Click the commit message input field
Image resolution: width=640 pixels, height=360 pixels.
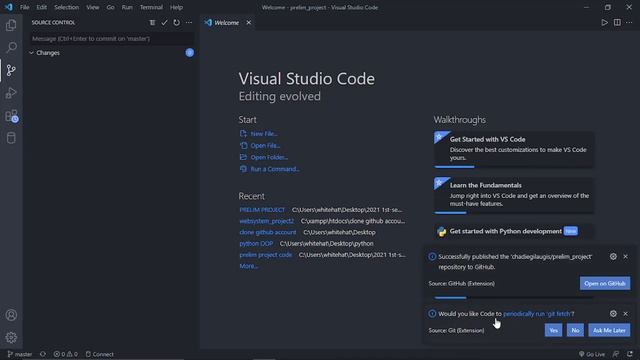pos(111,39)
